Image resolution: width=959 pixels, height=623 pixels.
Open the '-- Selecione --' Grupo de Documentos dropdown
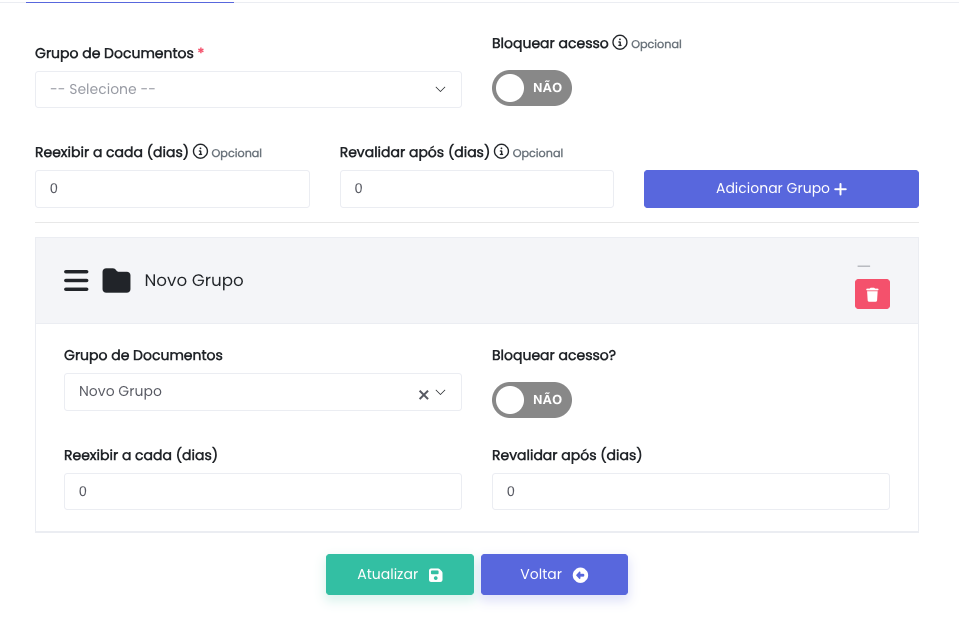point(248,89)
